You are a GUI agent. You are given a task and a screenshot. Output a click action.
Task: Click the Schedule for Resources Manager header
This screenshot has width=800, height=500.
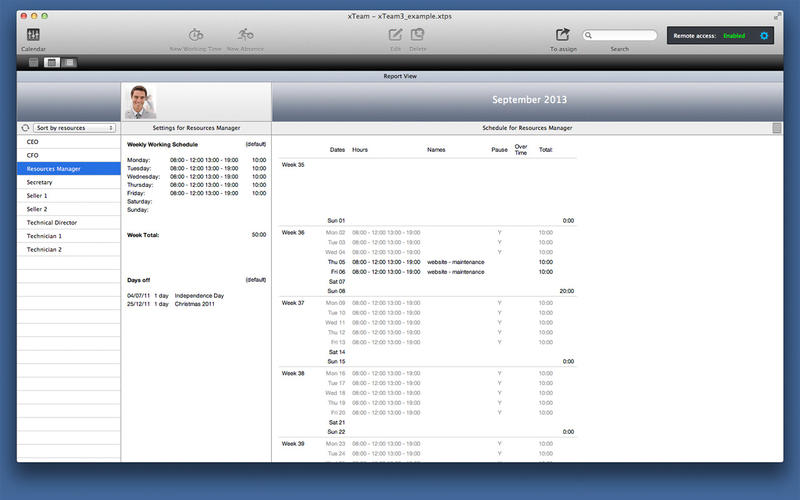coord(527,128)
